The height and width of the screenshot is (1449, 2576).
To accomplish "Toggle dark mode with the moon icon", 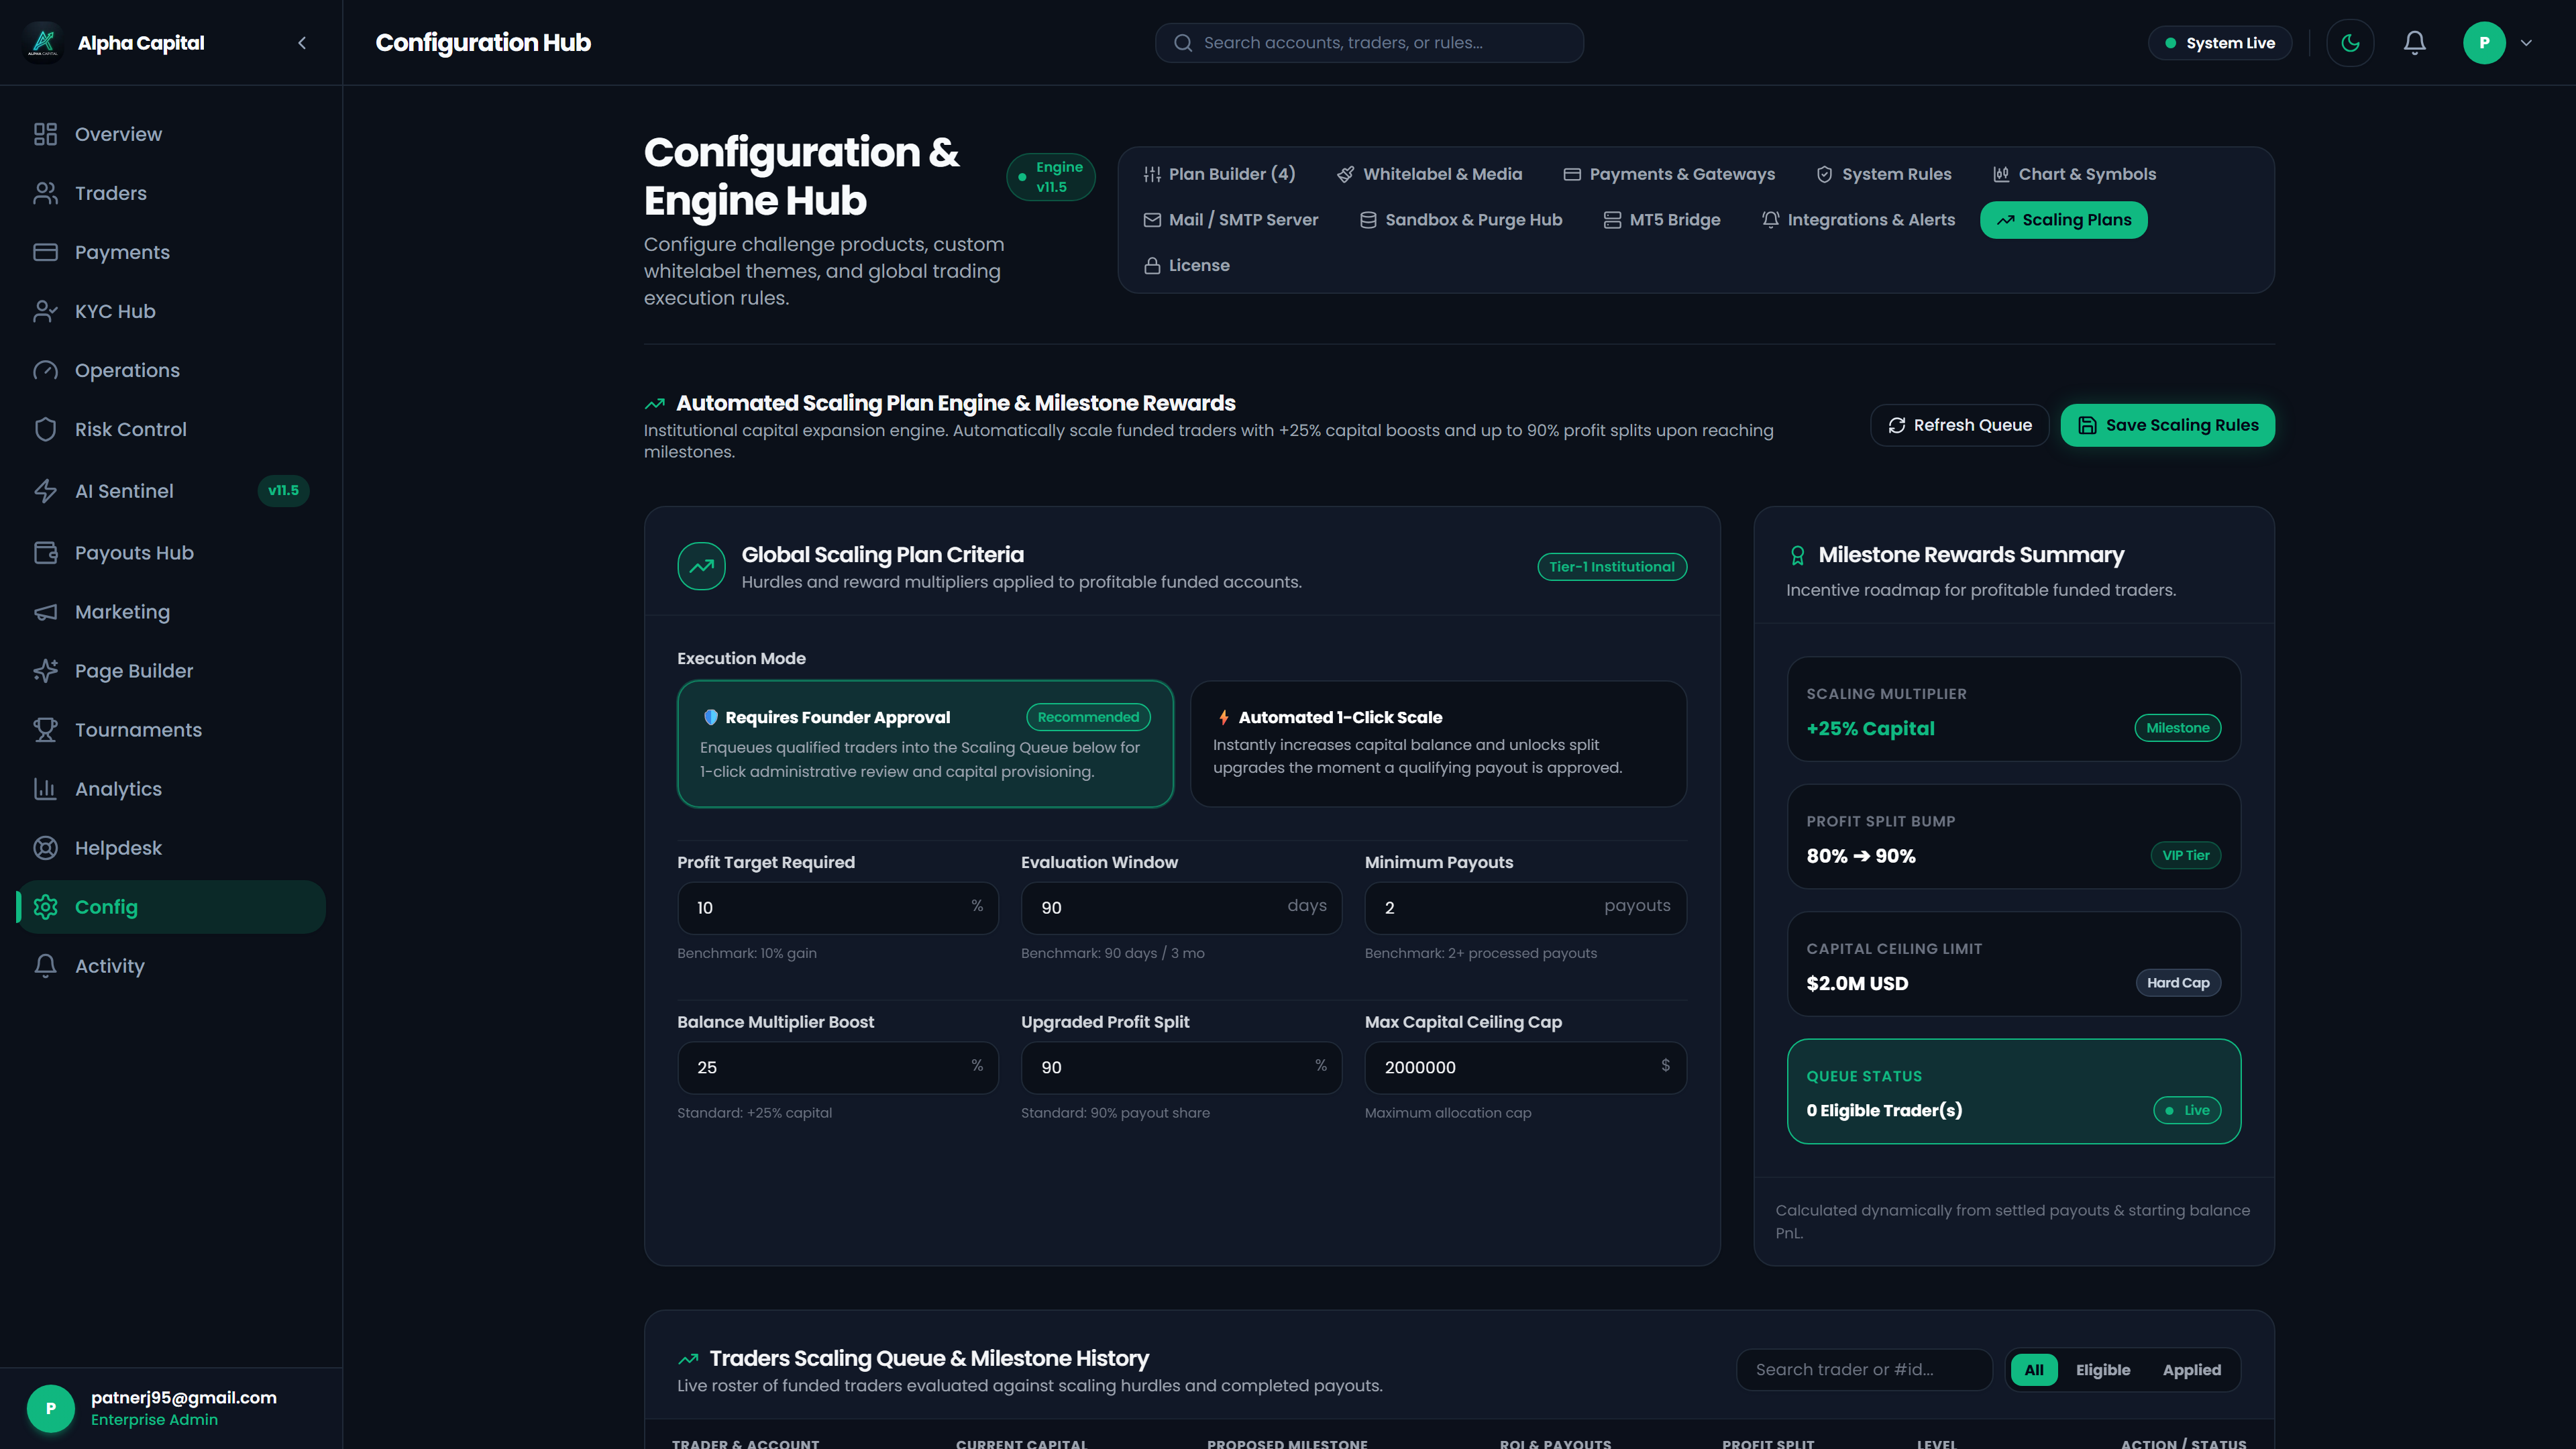I will 2350,43.
